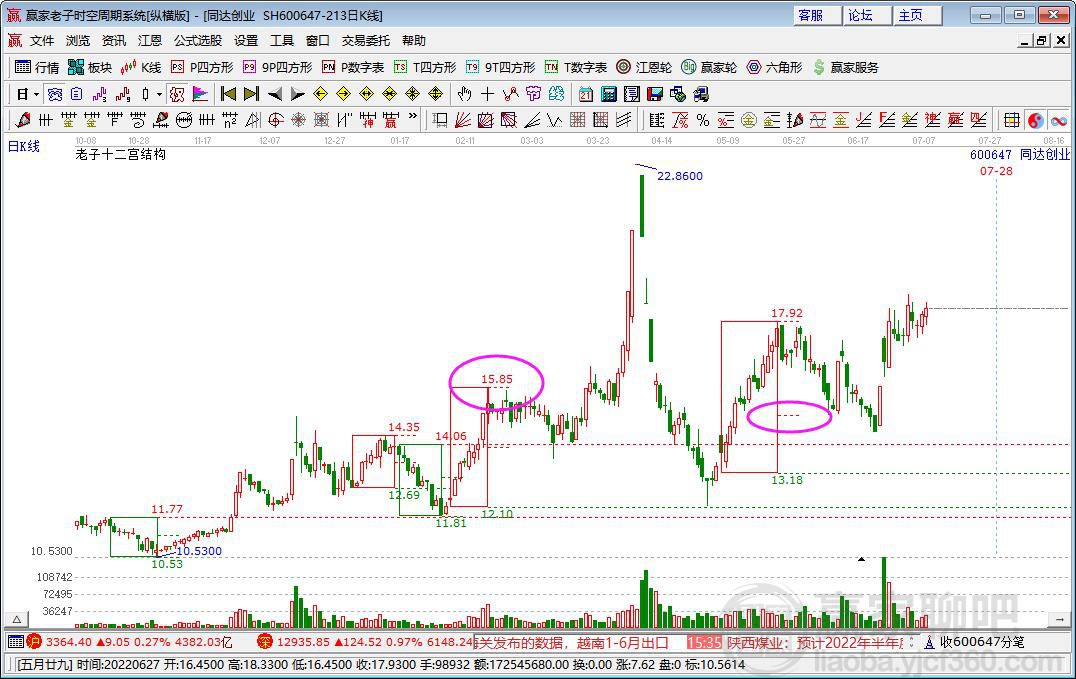This screenshot has width=1076, height=679.
Task: Step chart right with black arrow
Action: click(297, 94)
